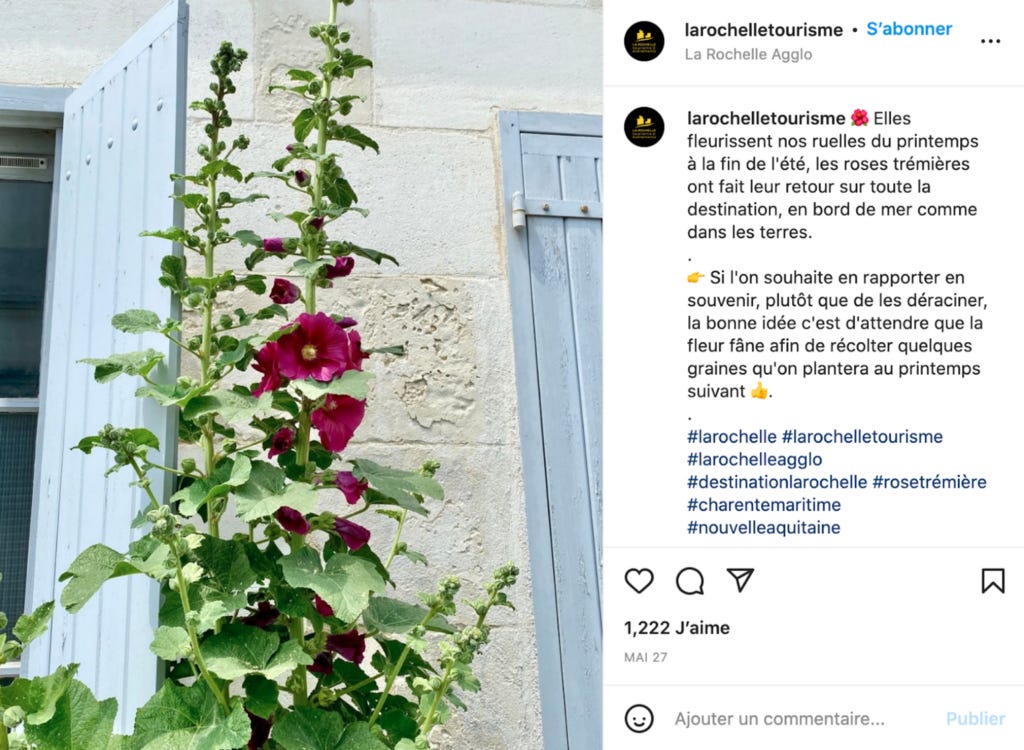Open comments via speech bubble icon
The width and height of the screenshot is (1024, 750).
[690, 581]
